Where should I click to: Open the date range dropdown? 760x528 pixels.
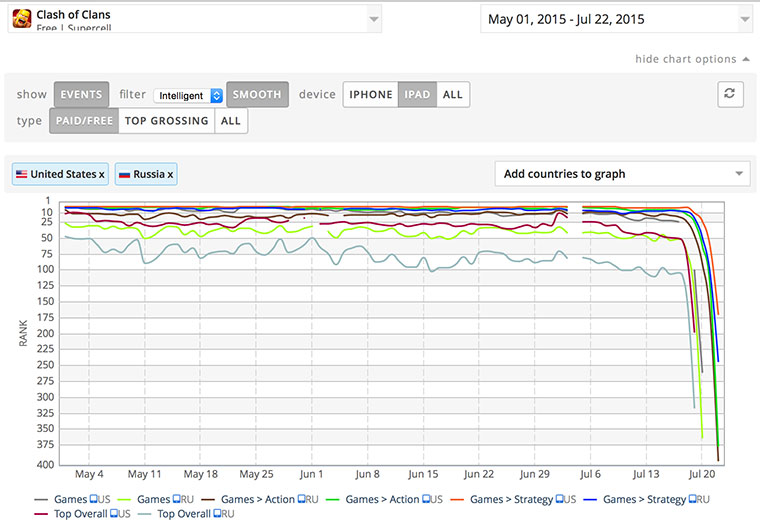click(x=616, y=19)
